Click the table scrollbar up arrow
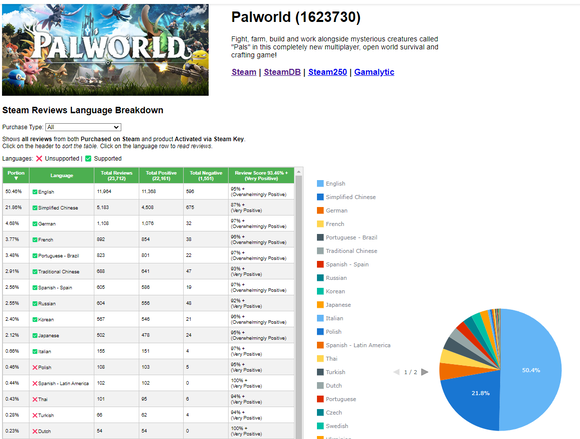The width and height of the screenshot is (580, 439). 299,171
